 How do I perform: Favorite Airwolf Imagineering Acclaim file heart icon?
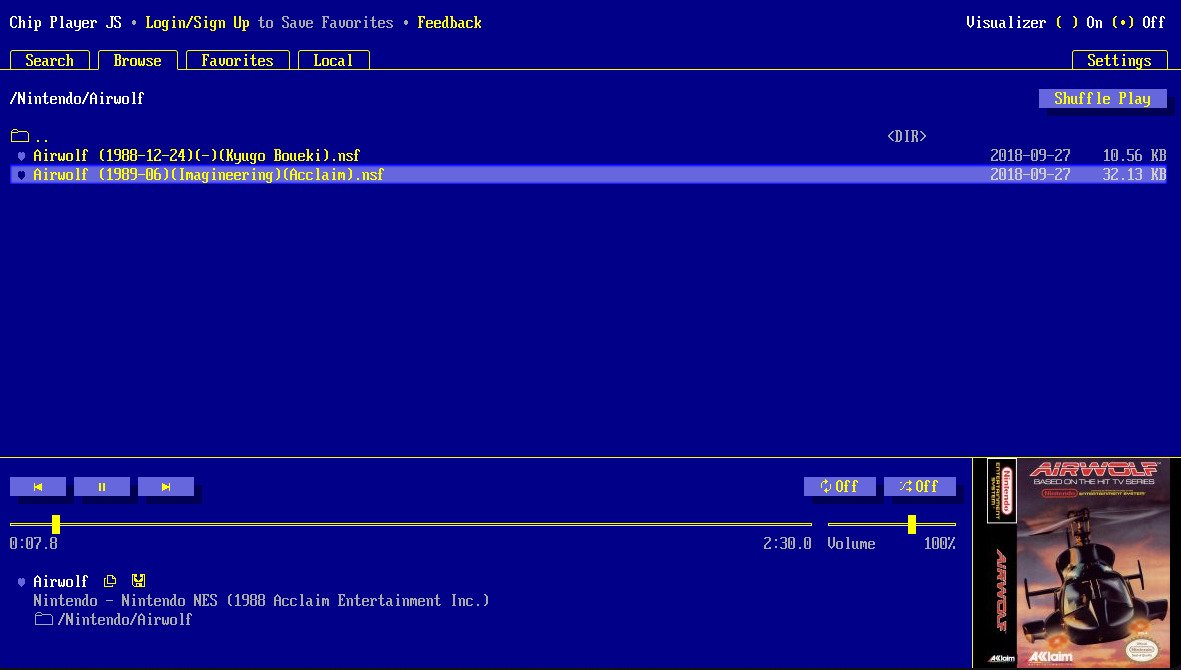click(x=21, y=175)
